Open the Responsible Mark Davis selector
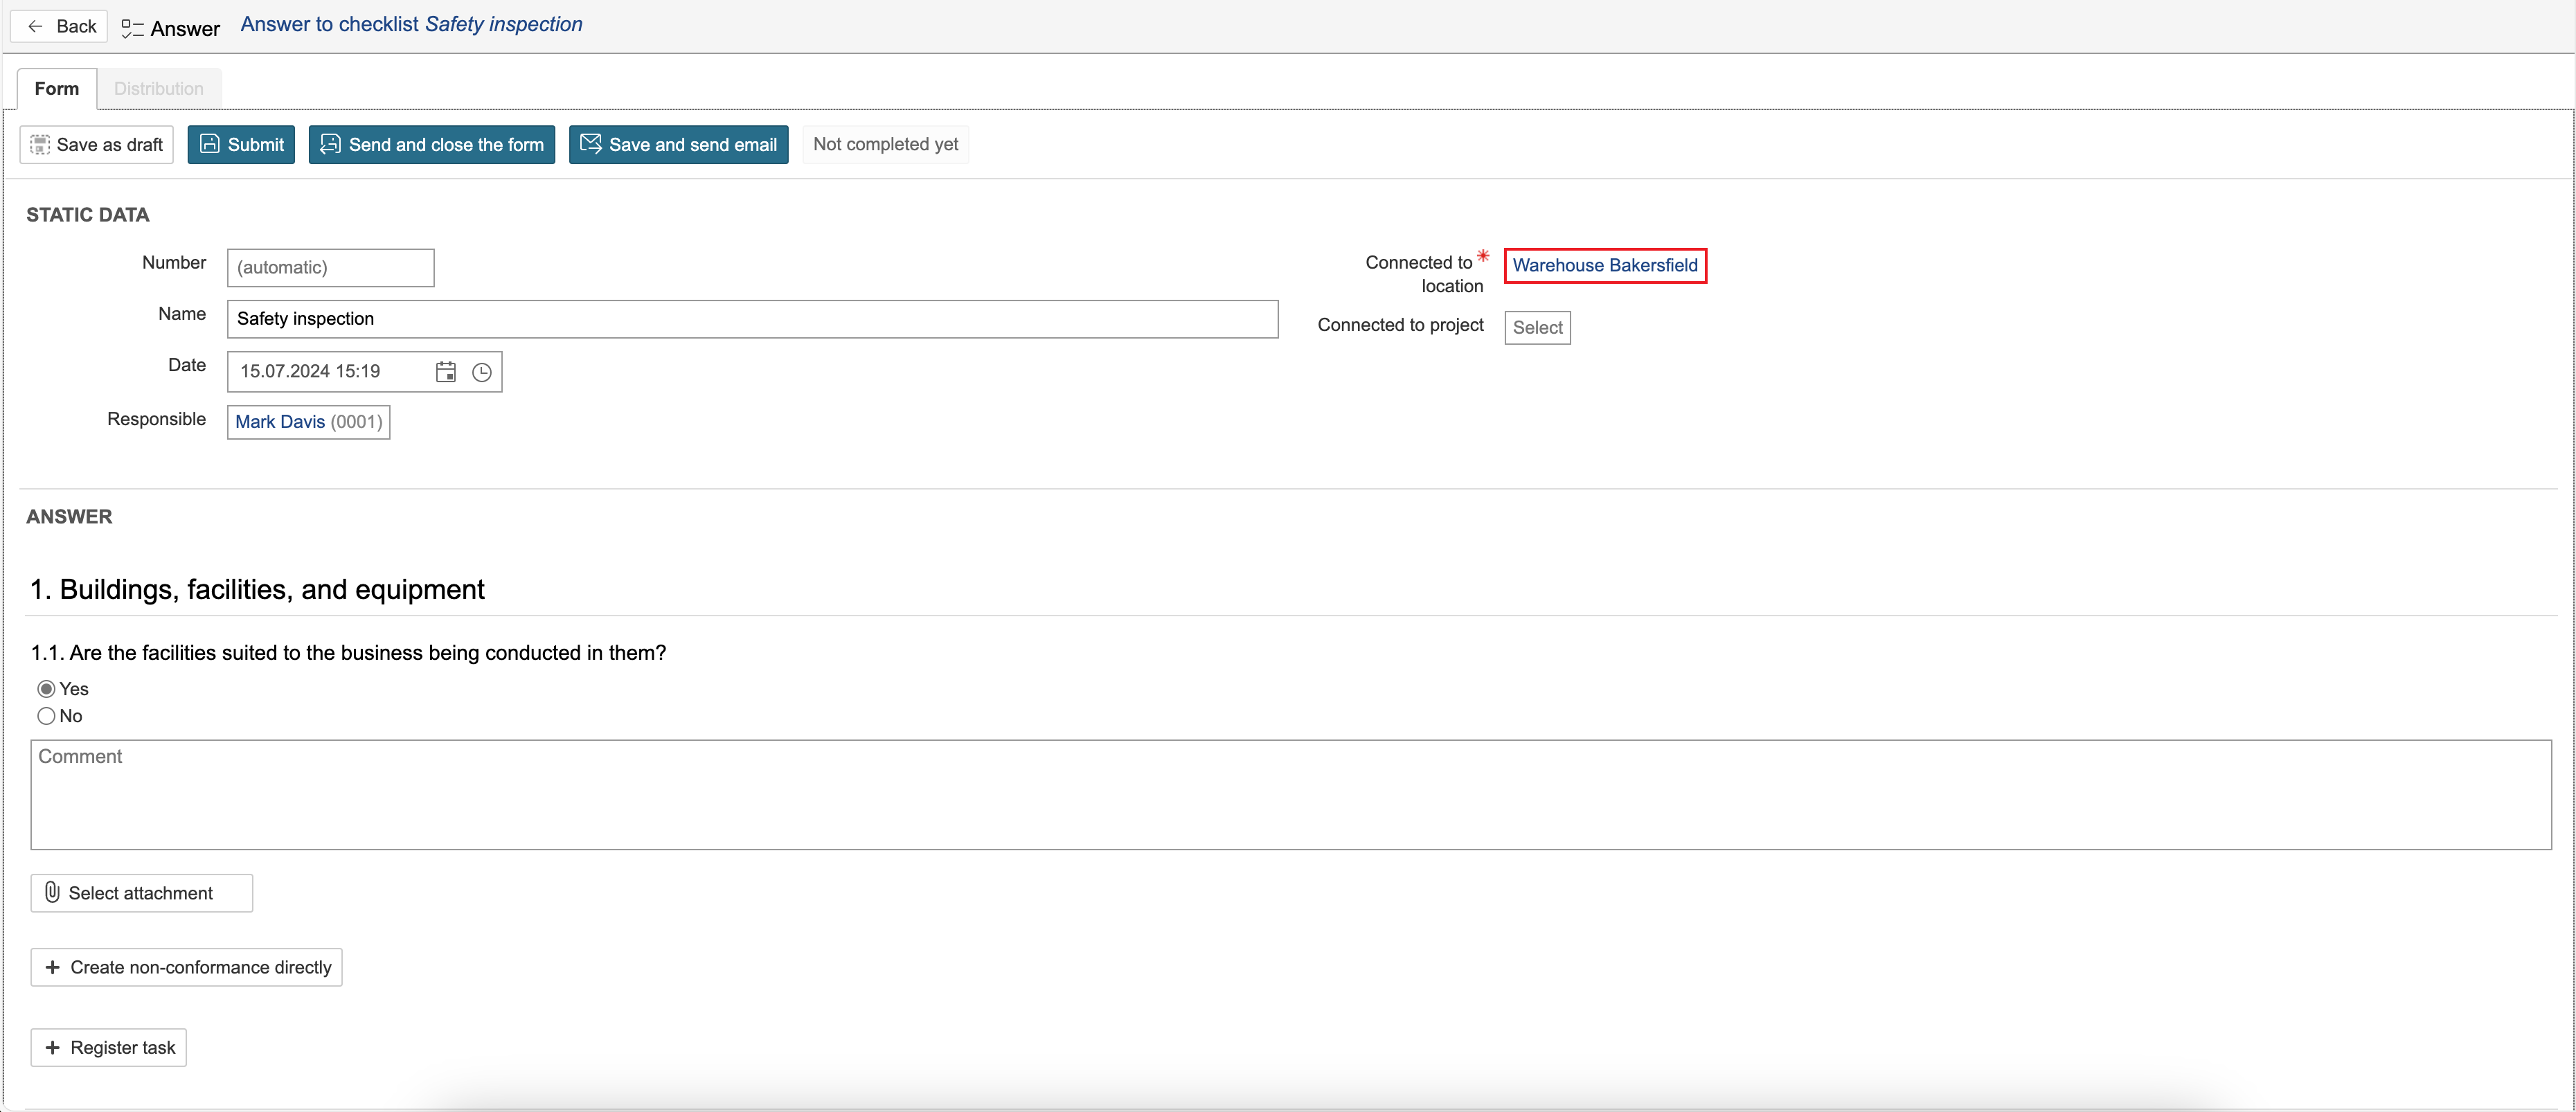 click(308, 422)
